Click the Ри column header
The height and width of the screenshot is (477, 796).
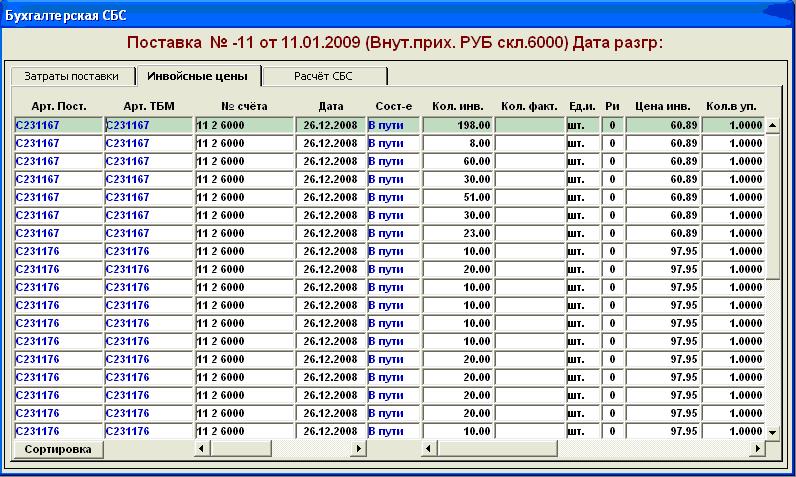(612, 107)
